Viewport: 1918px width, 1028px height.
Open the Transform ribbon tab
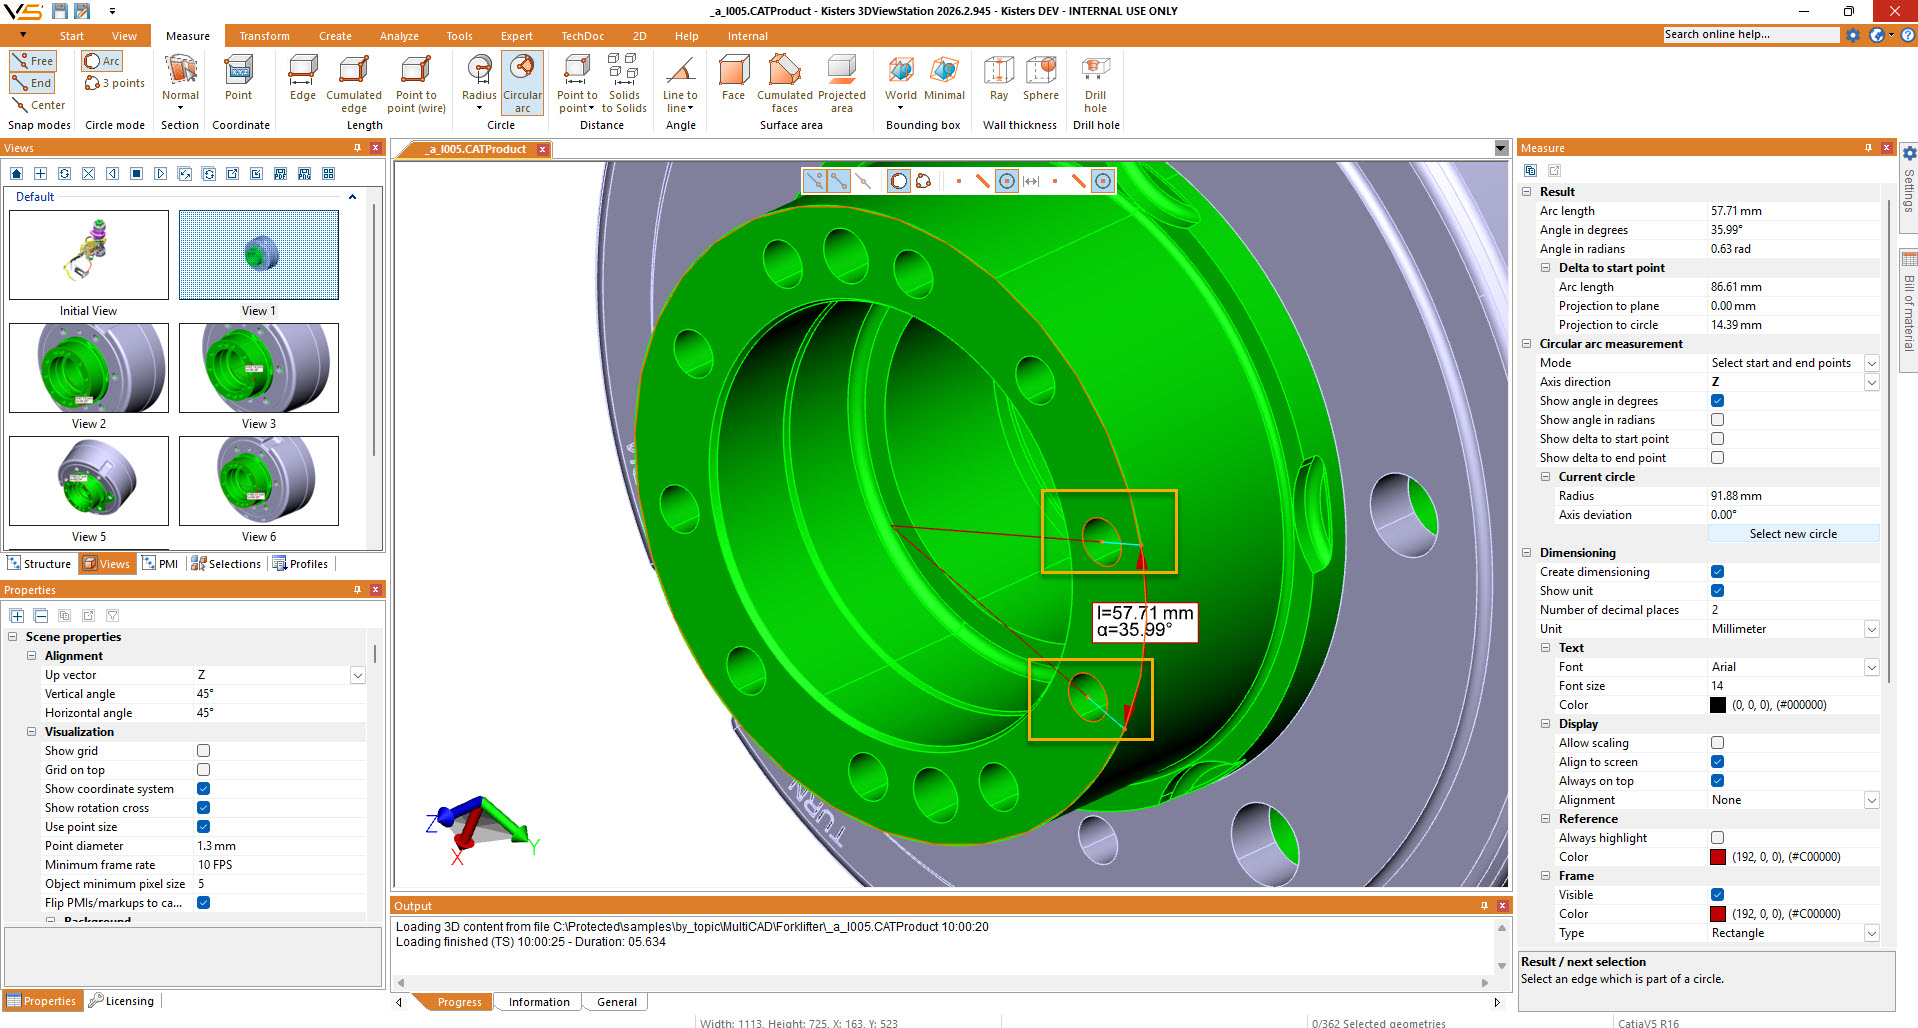tap(264, 36)
